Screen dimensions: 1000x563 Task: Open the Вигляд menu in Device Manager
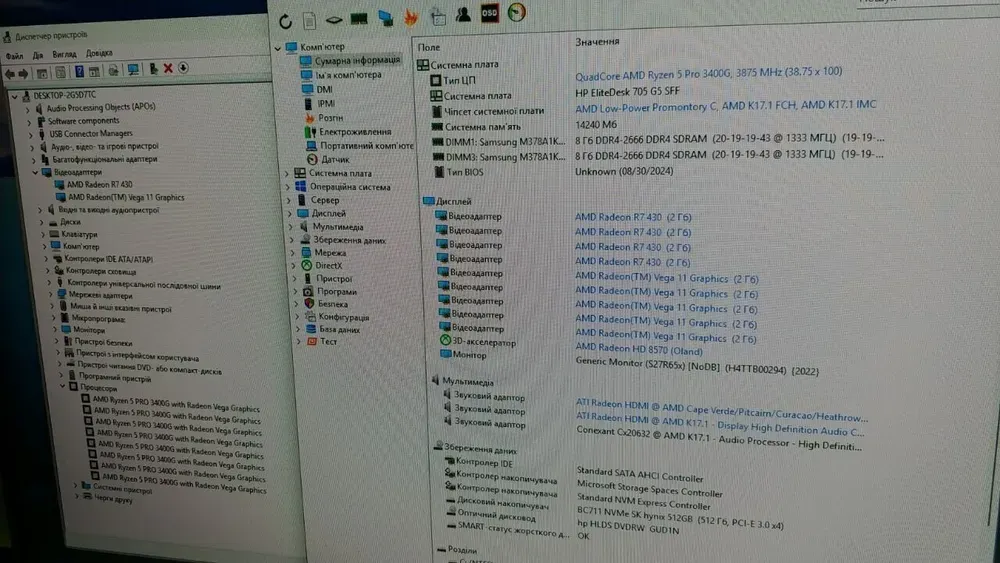tap(65, 53)
